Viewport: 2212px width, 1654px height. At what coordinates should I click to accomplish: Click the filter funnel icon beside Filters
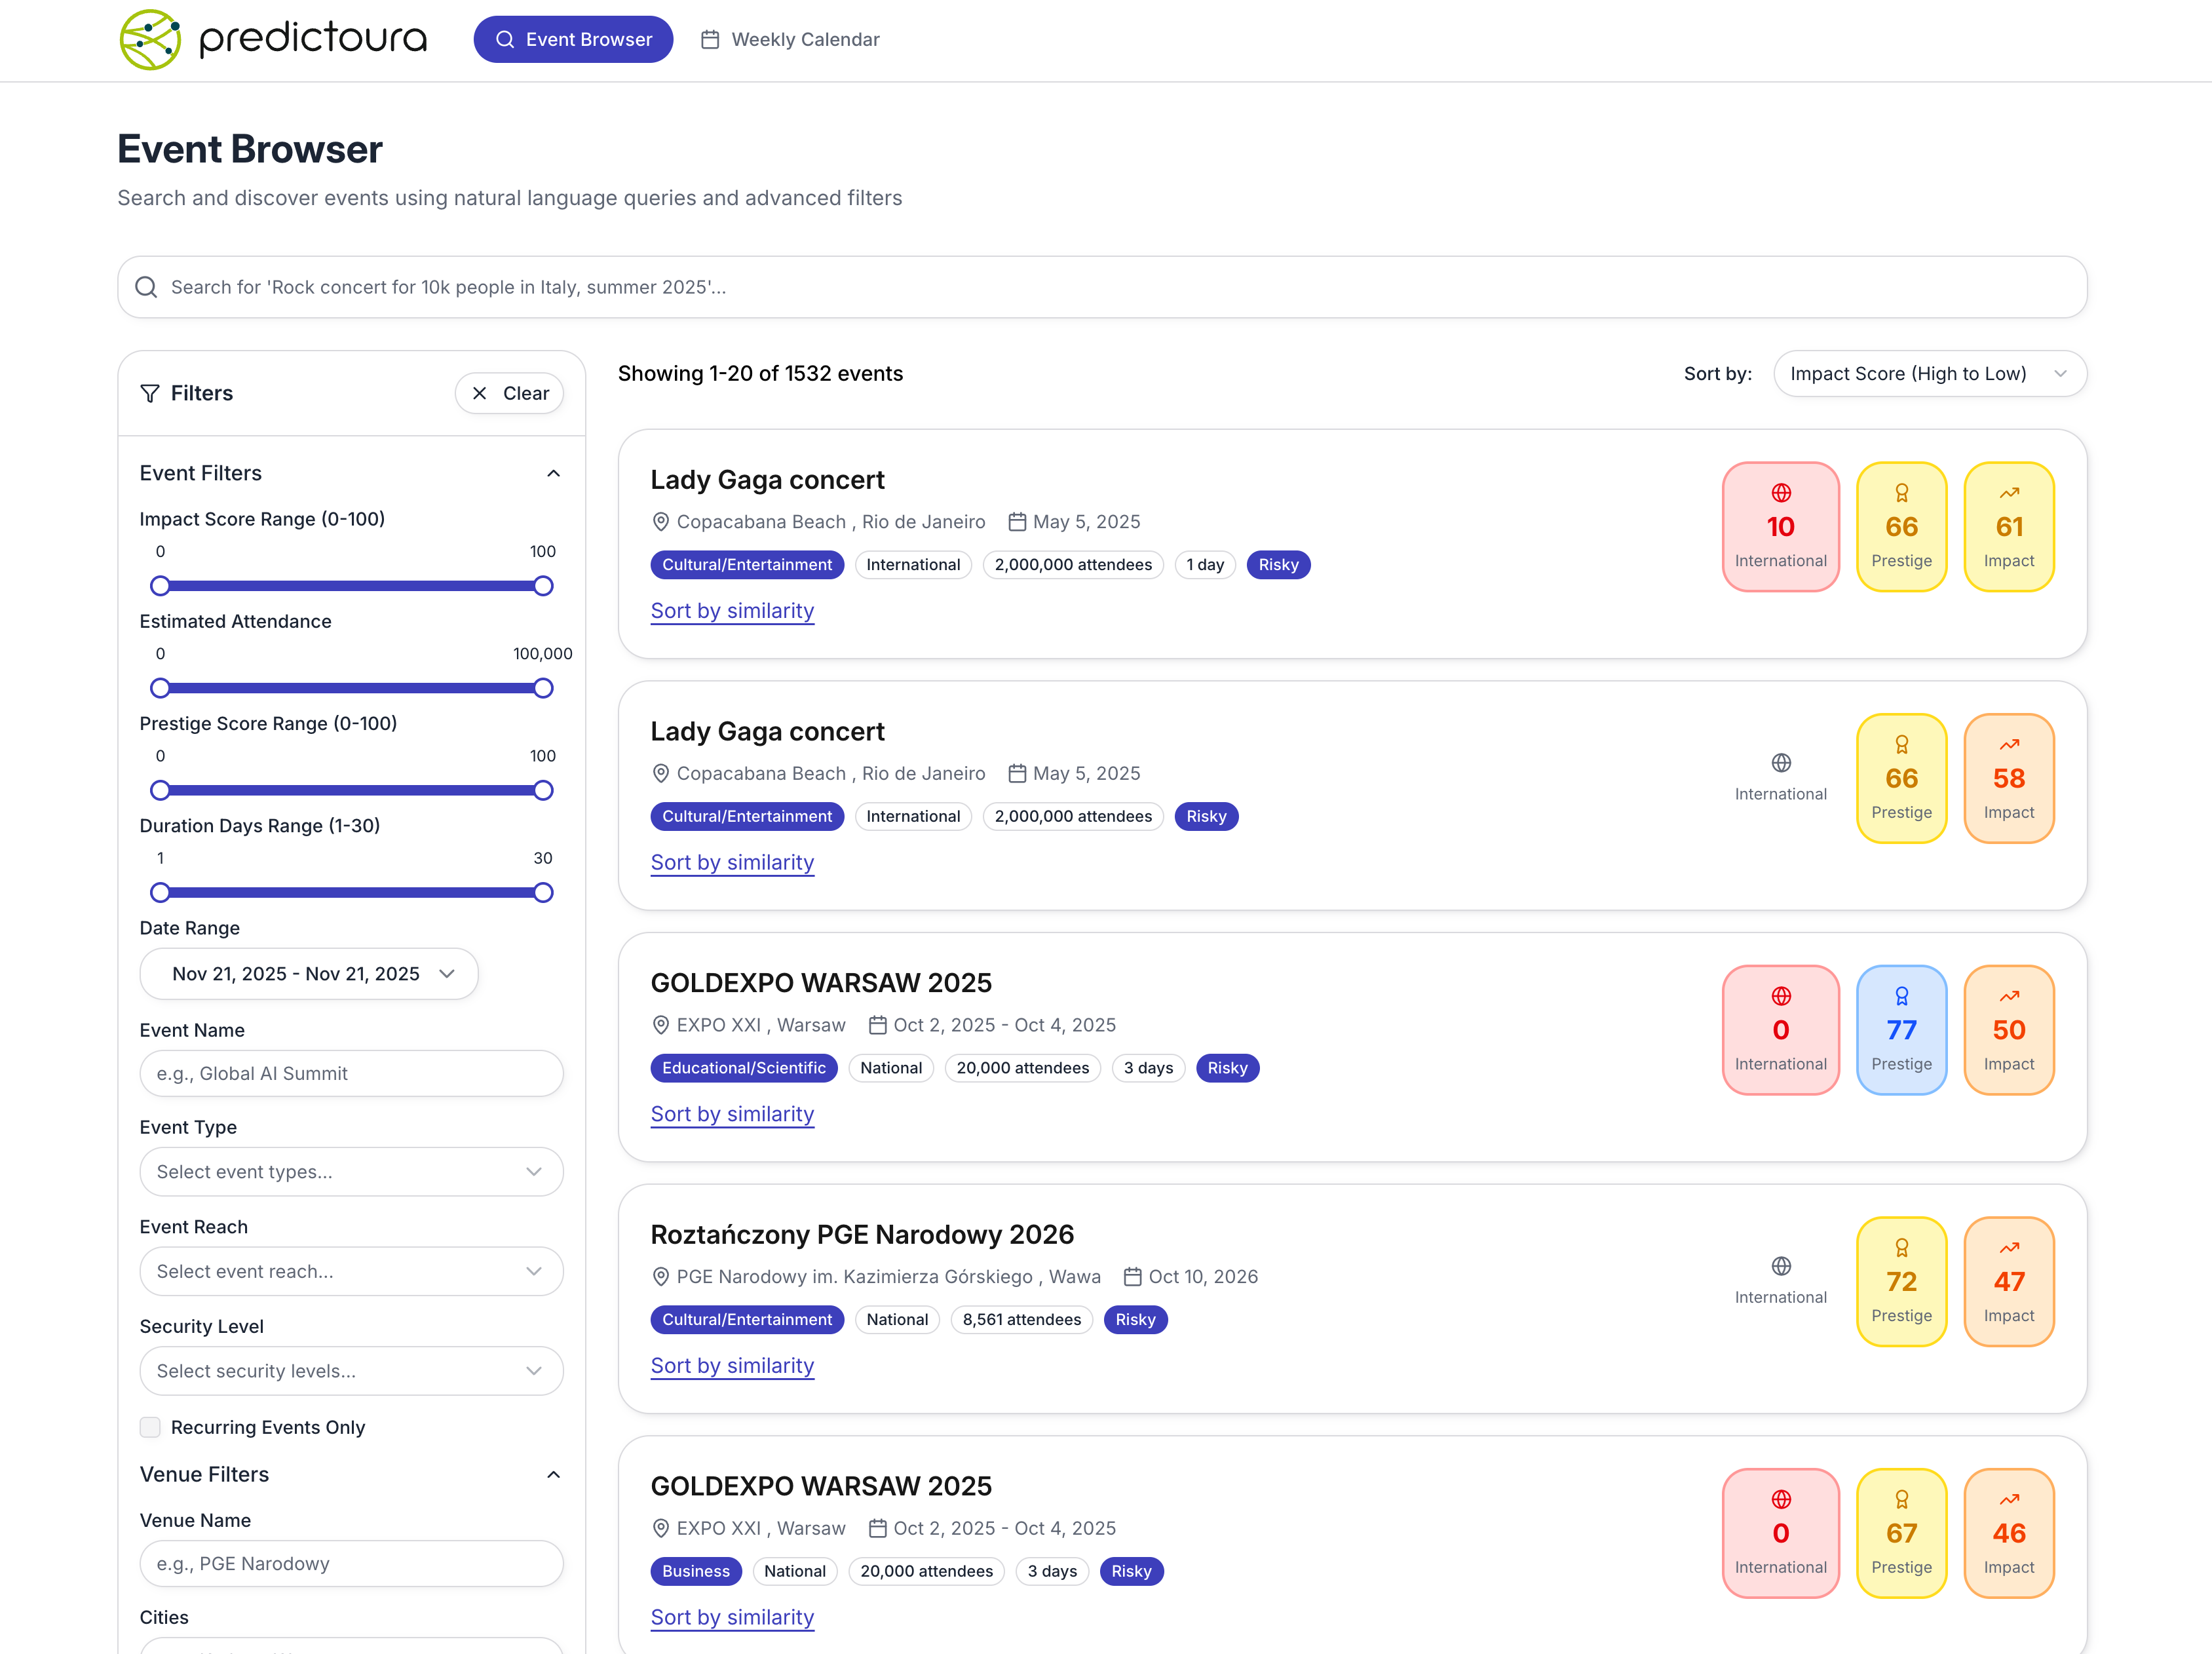click(150, 393)
